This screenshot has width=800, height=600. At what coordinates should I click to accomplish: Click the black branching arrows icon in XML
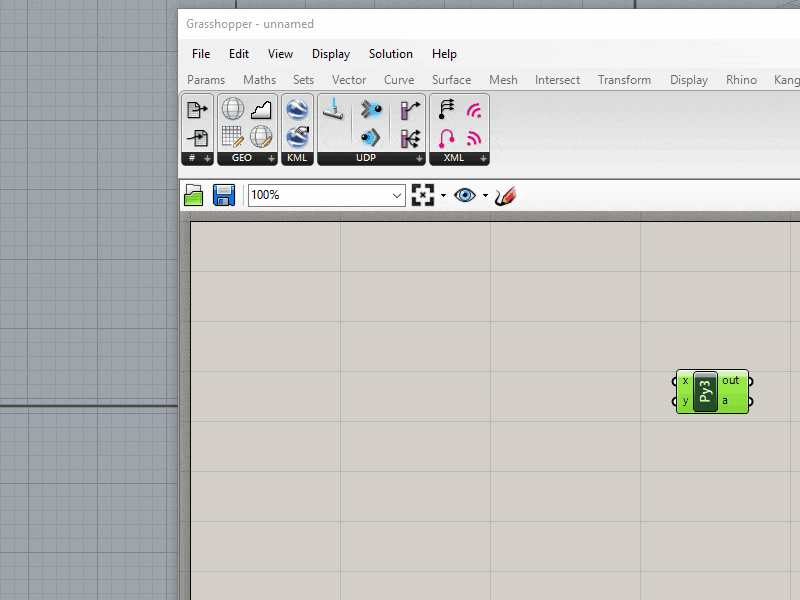pos(446,109)
